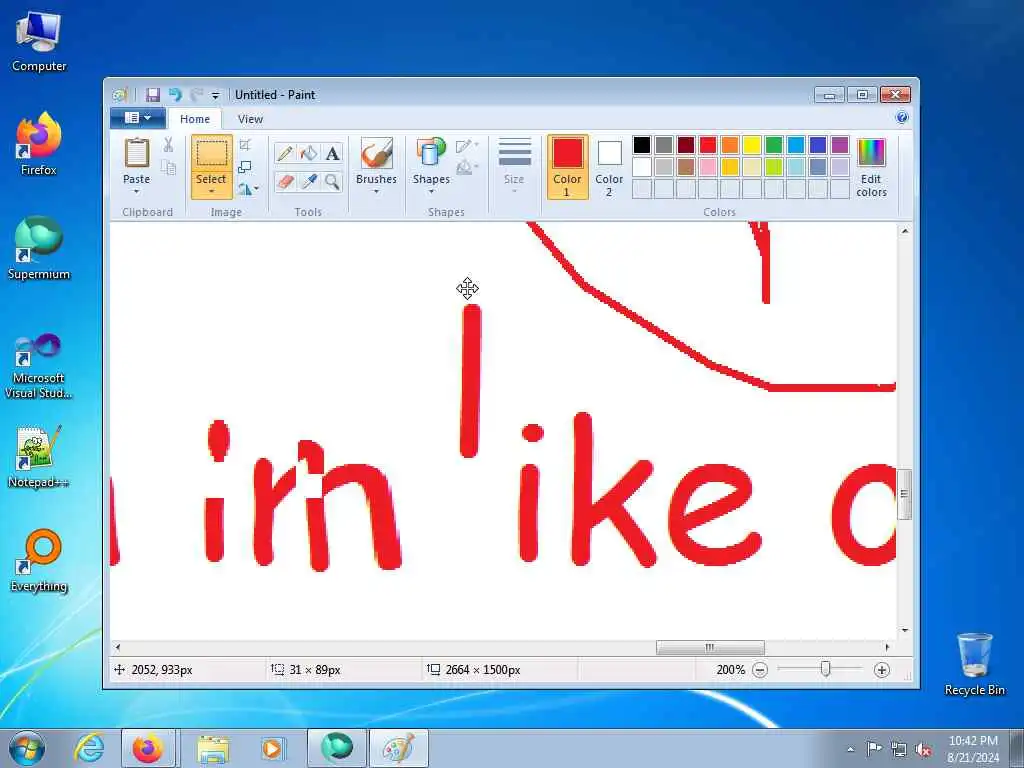This screenshot has width=1024, height=768.
Task: Select the Eraser tool
Action: (x=285, y=181)
